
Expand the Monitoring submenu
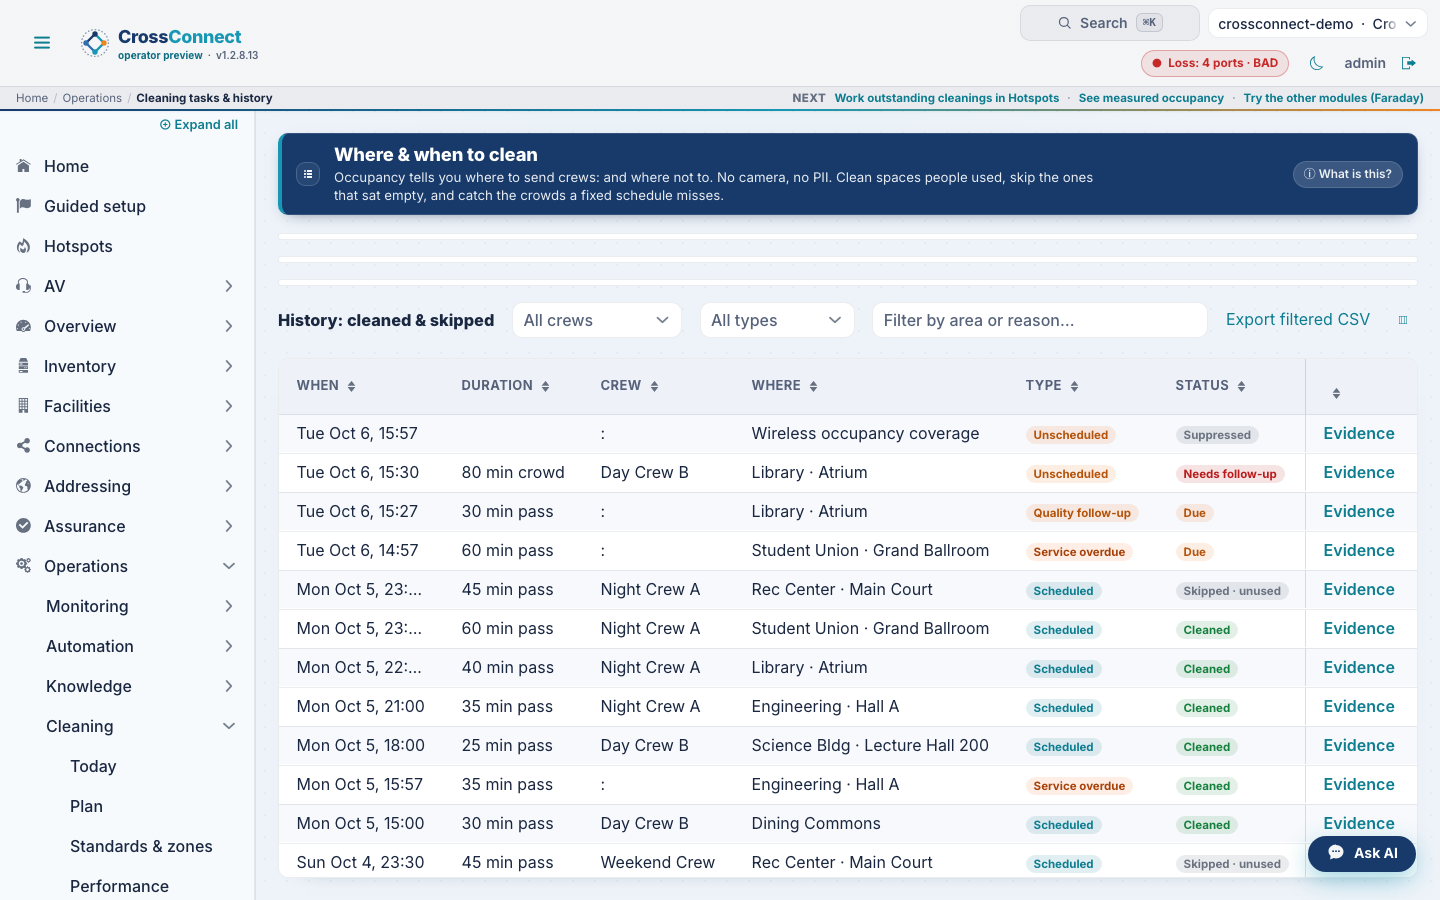pos(229,606)
